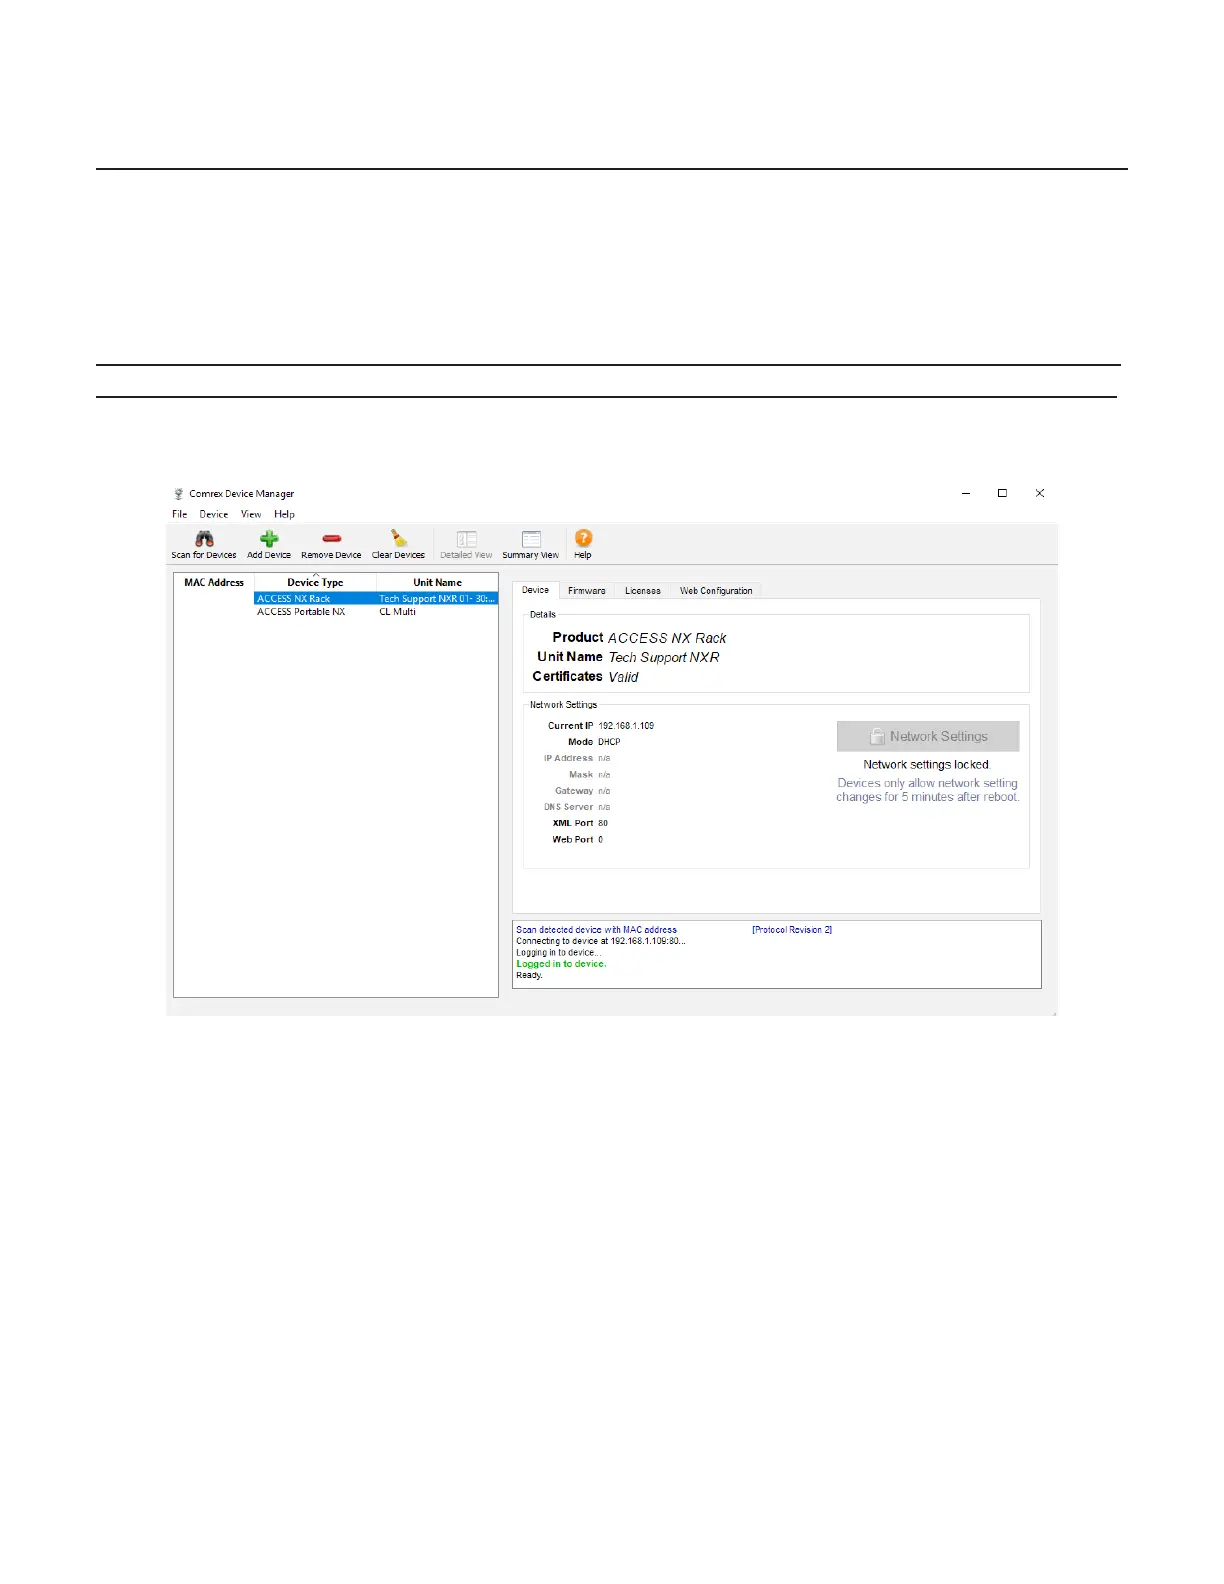Select the Device tab

tap(536, 590)
